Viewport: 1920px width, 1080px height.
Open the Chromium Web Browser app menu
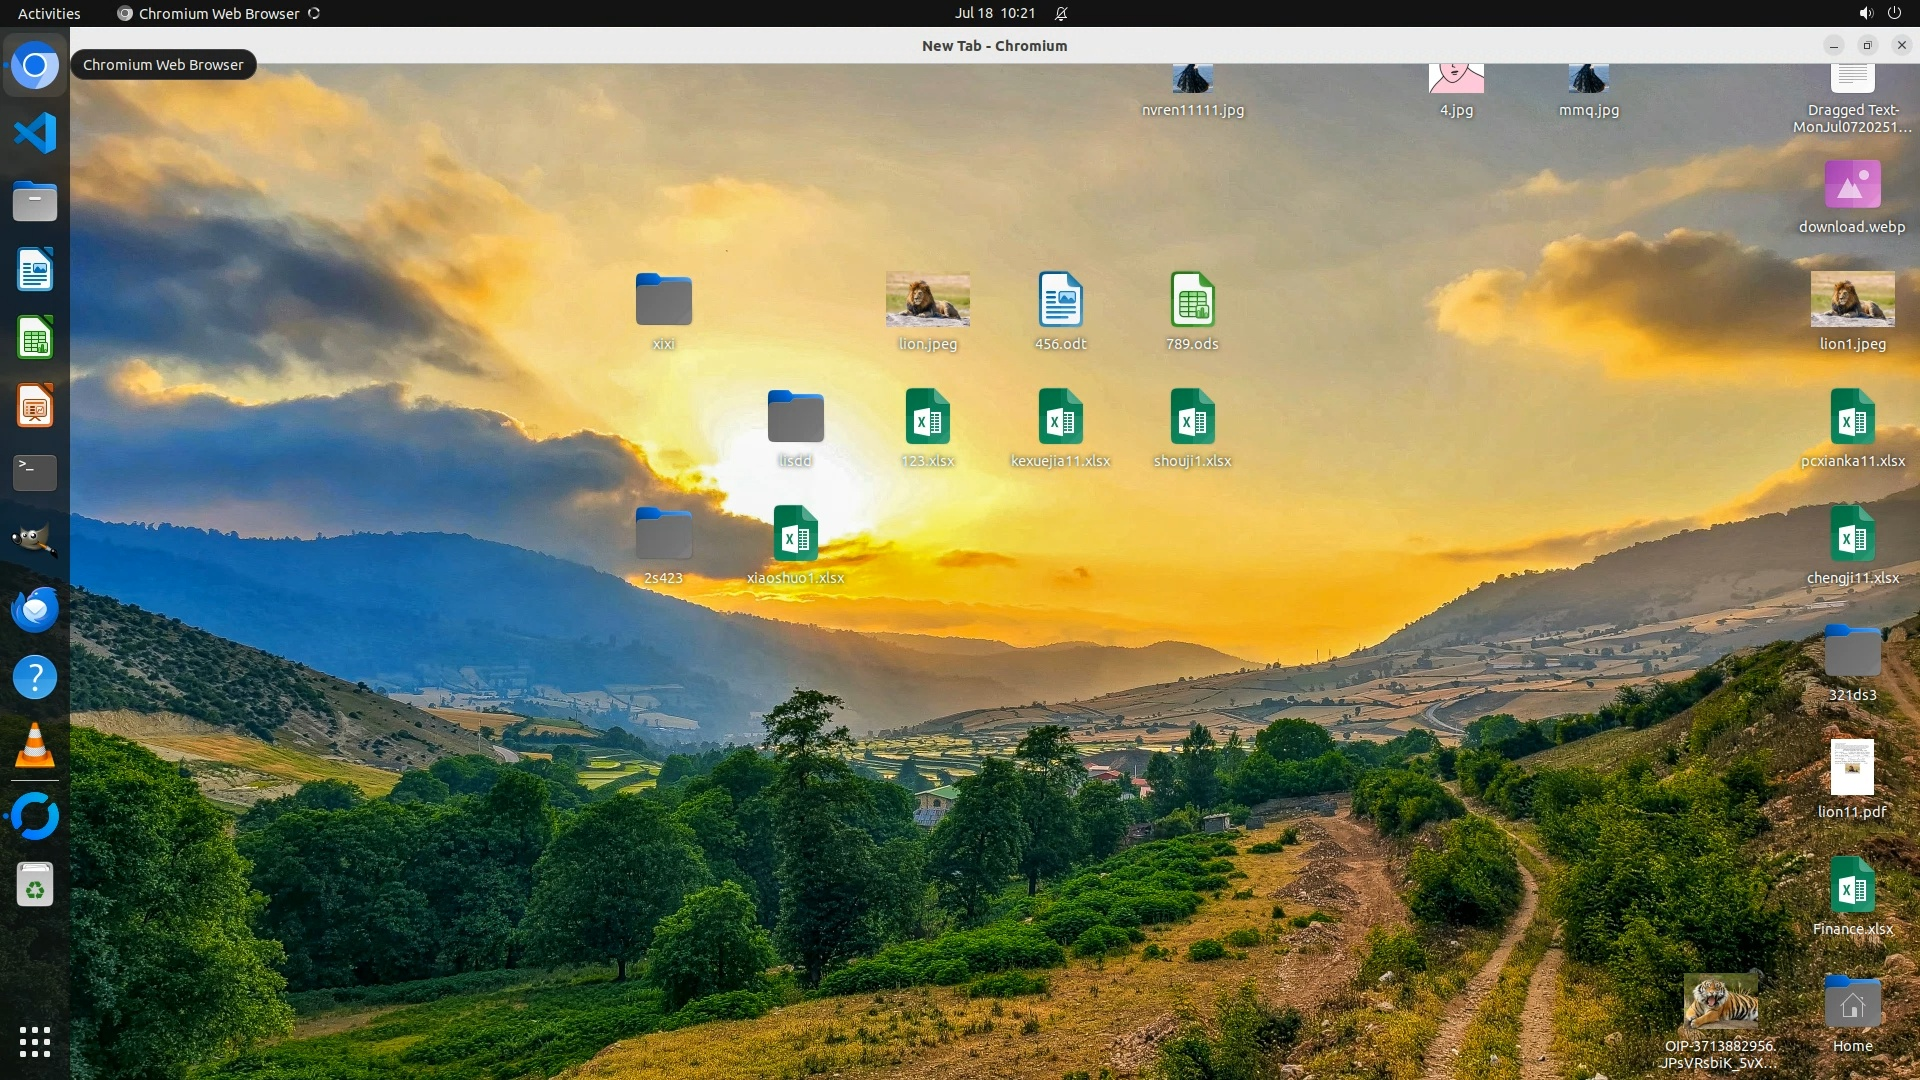pyautogui.click(x=218, y=13)
